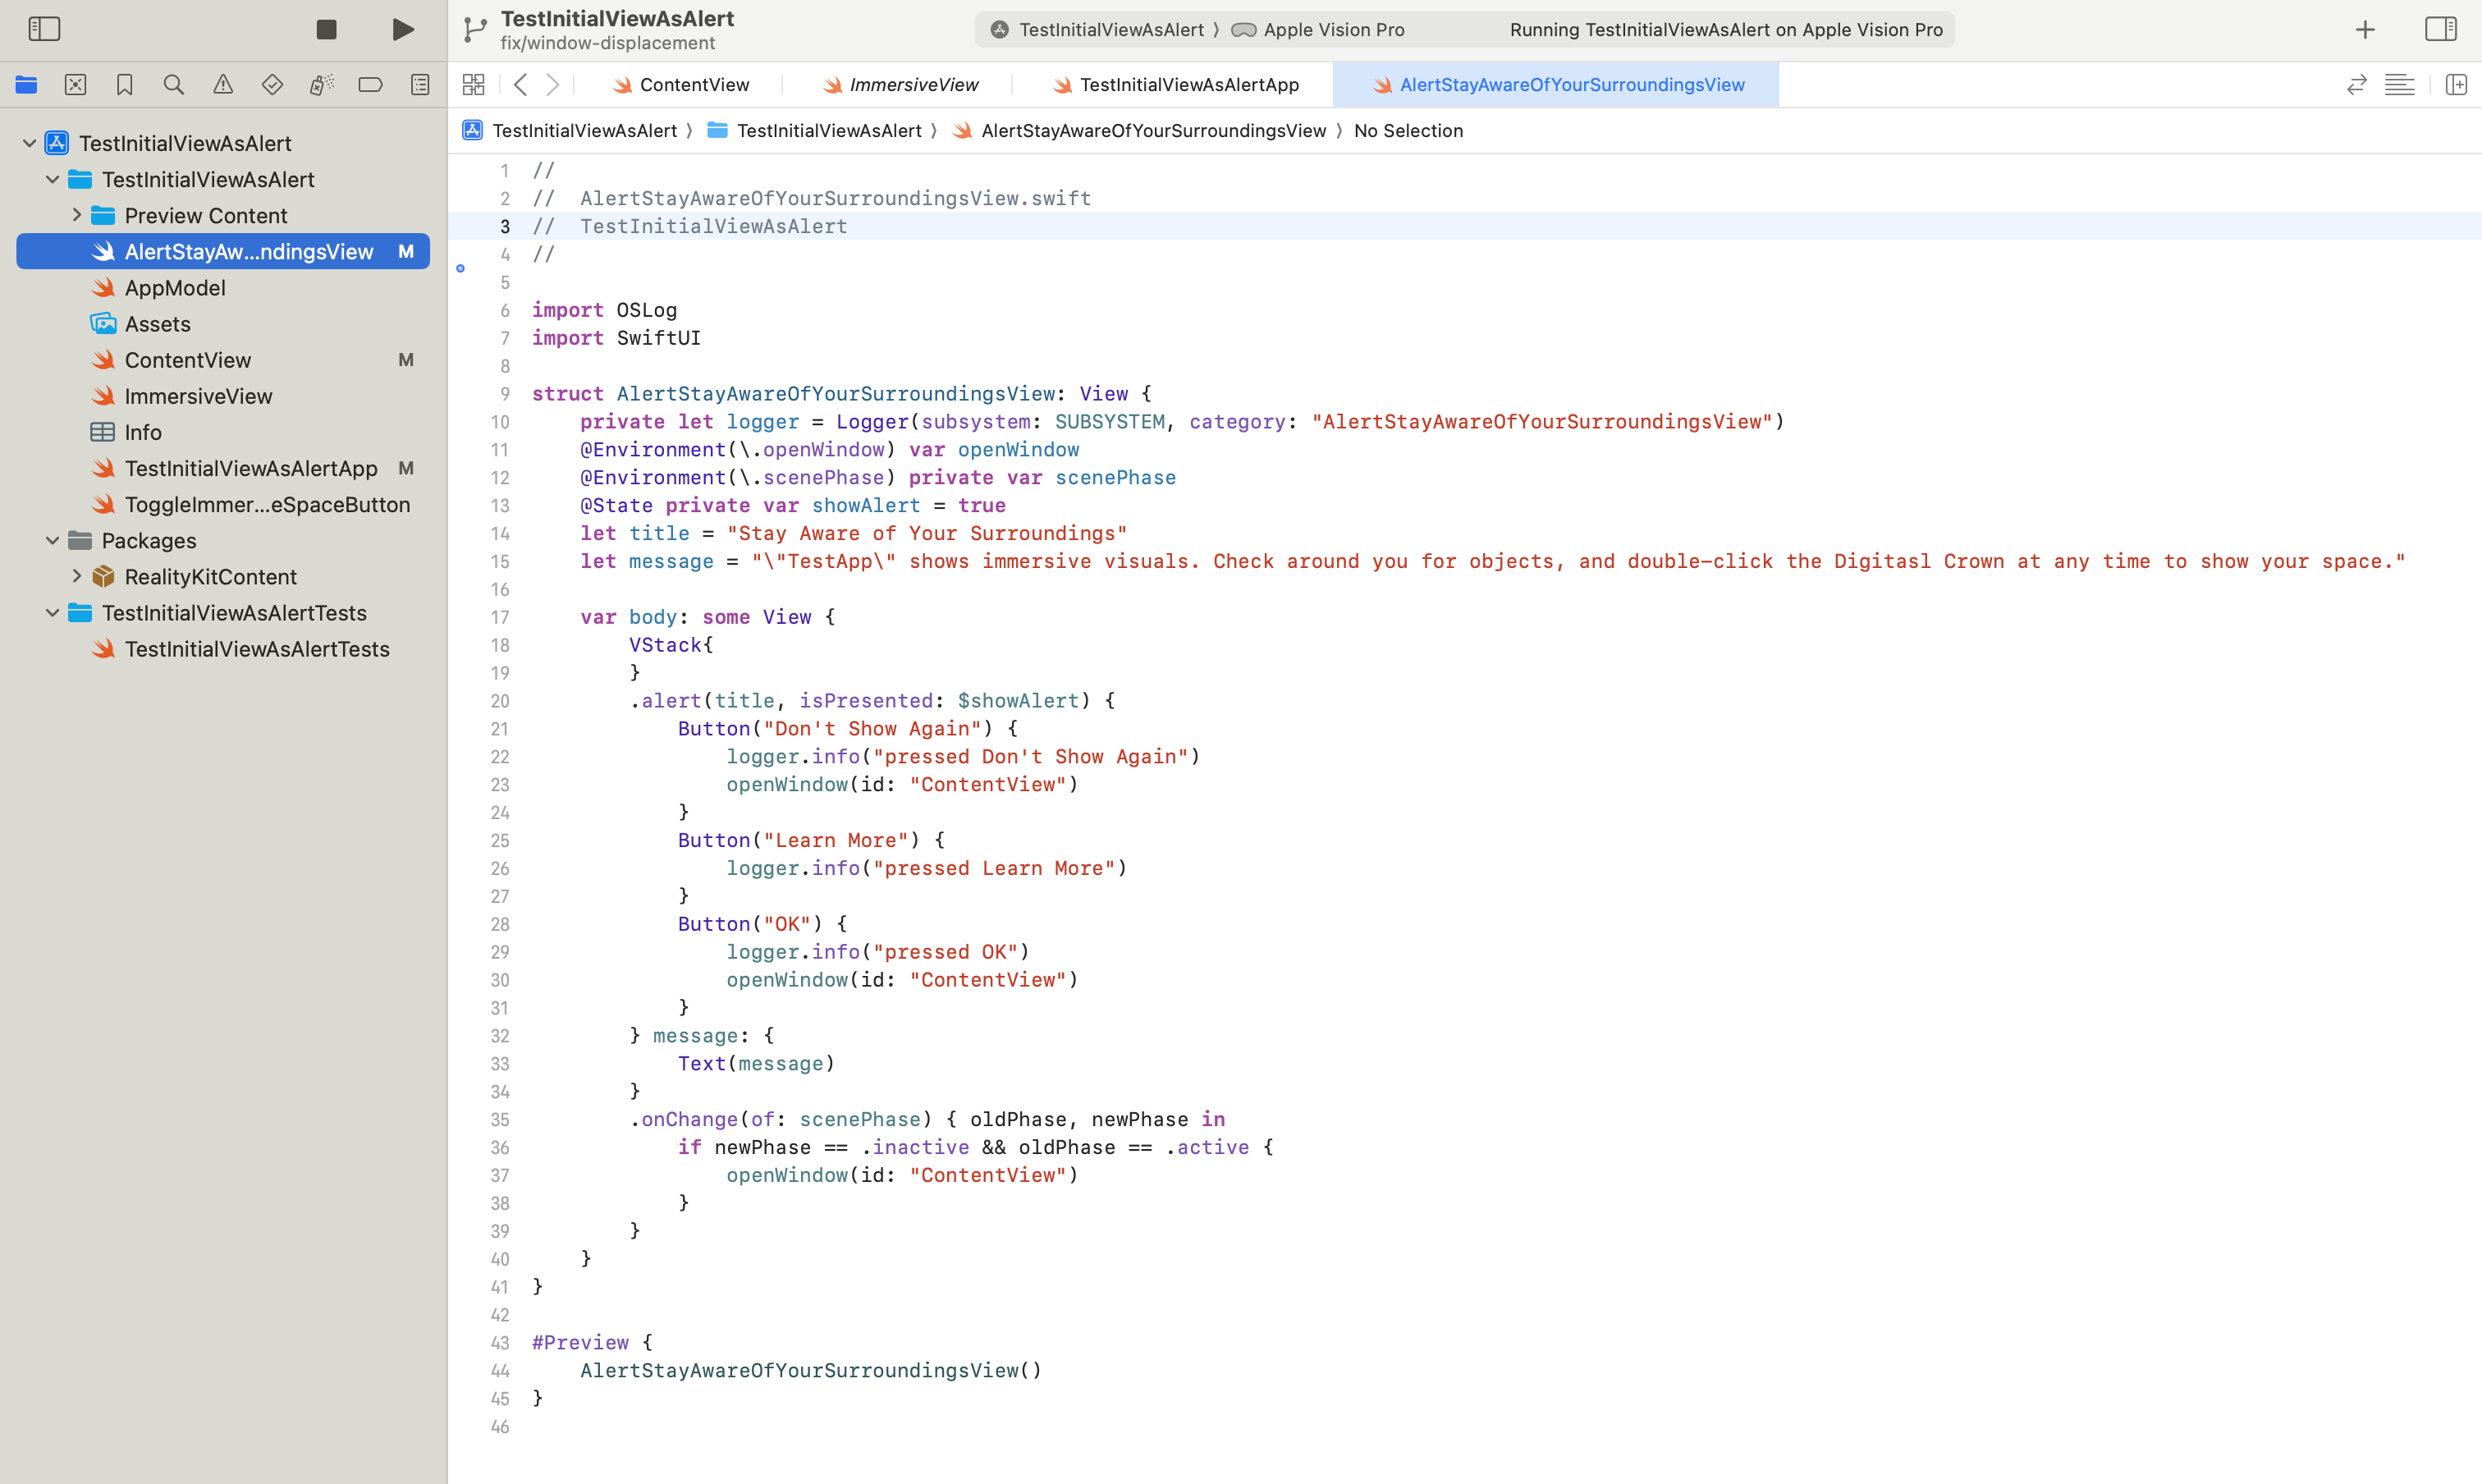Switch to the TestInitialViewAsAlertApp tab
The width and height of the screenshot is (2482, 1484).
[x=1188, y=85]
